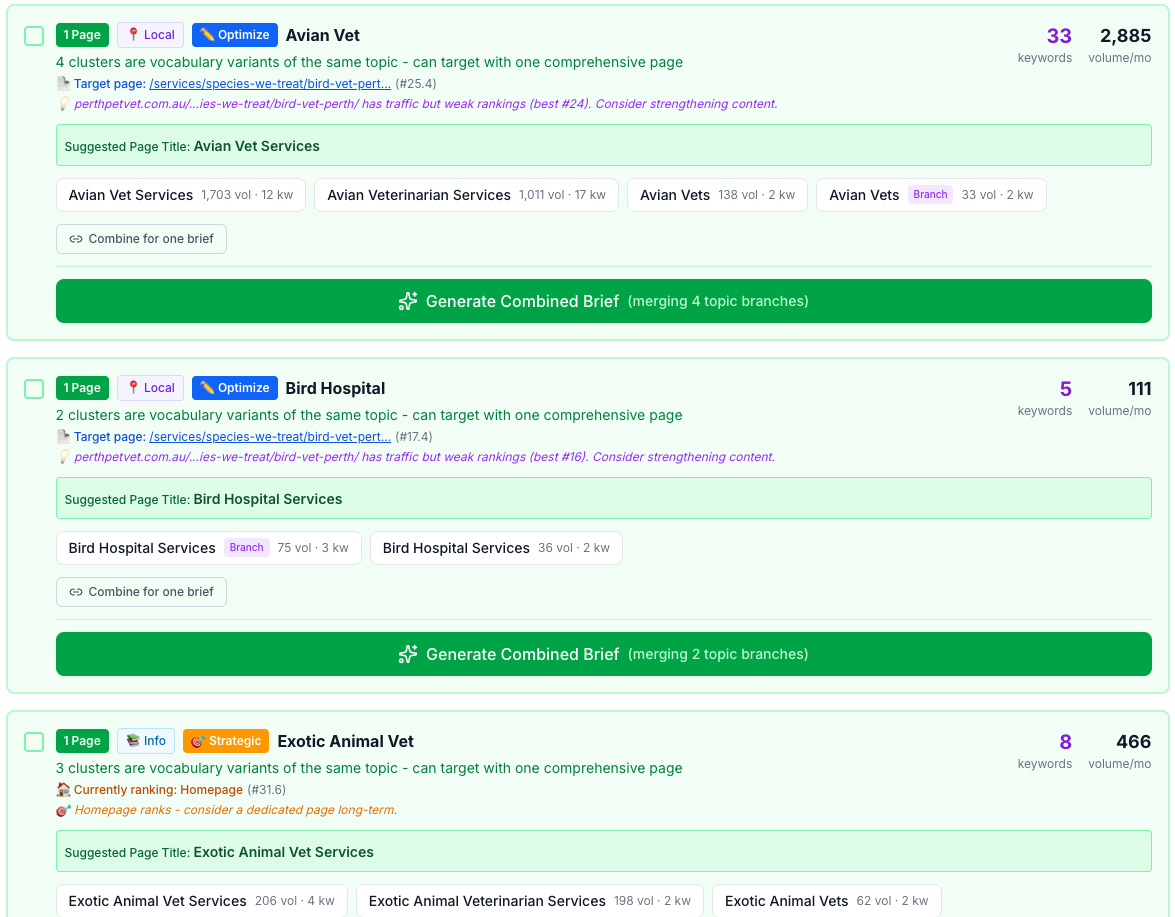Image resolution: width=1175 pixels, height=917 pixels.
Task: Open the bird-vet-perth target page link
Action: [269, 83]
